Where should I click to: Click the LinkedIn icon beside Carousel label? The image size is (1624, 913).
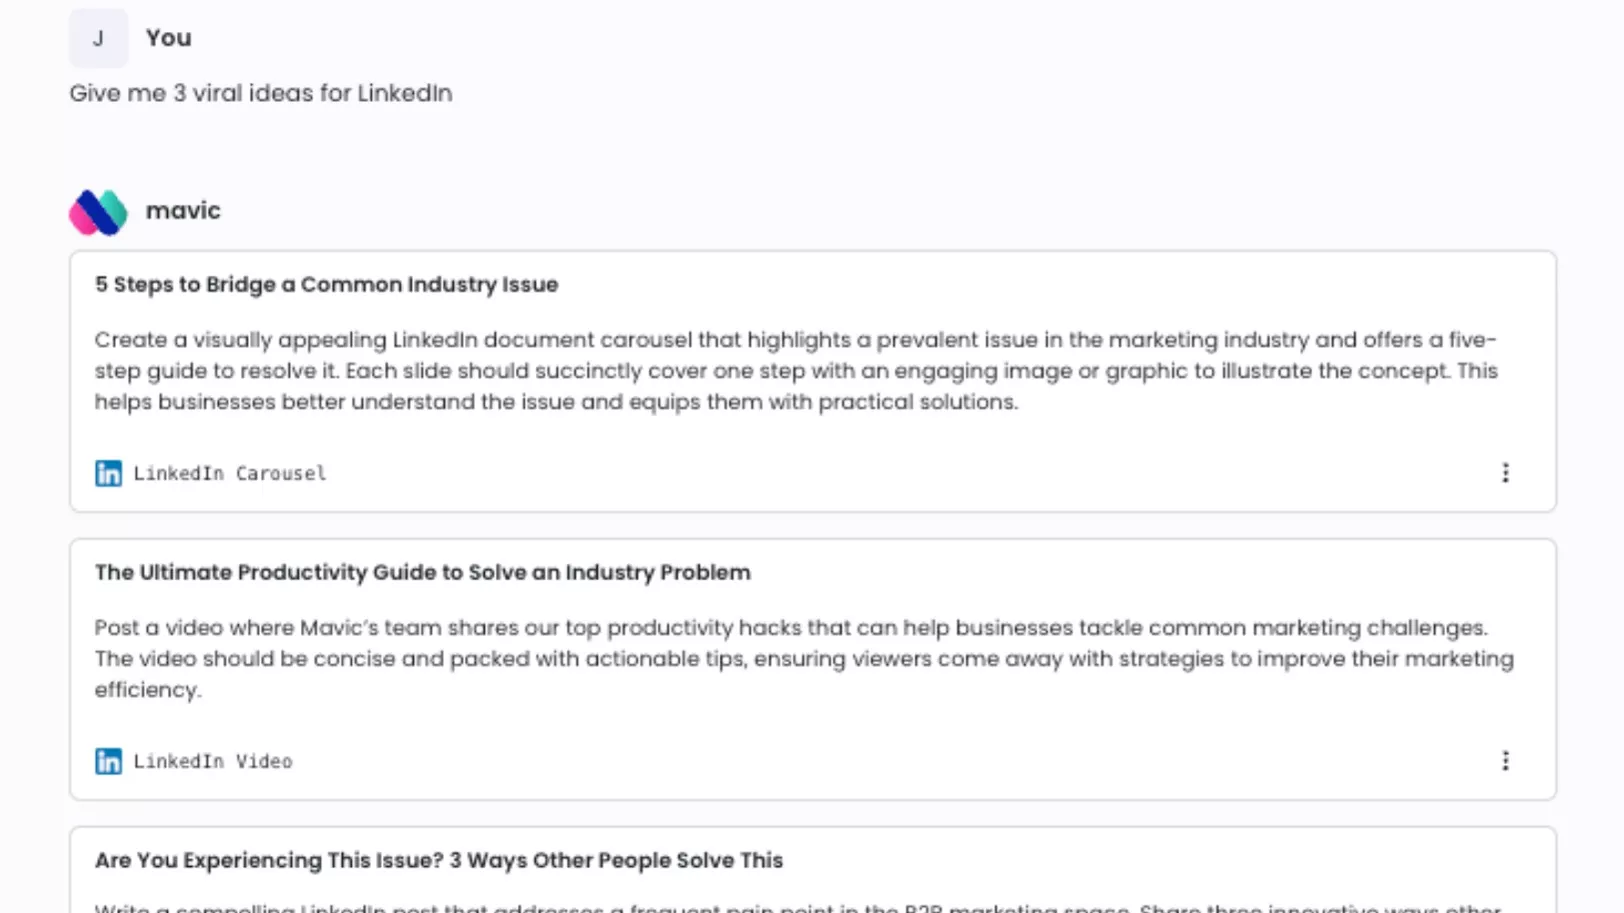(108, 473)
